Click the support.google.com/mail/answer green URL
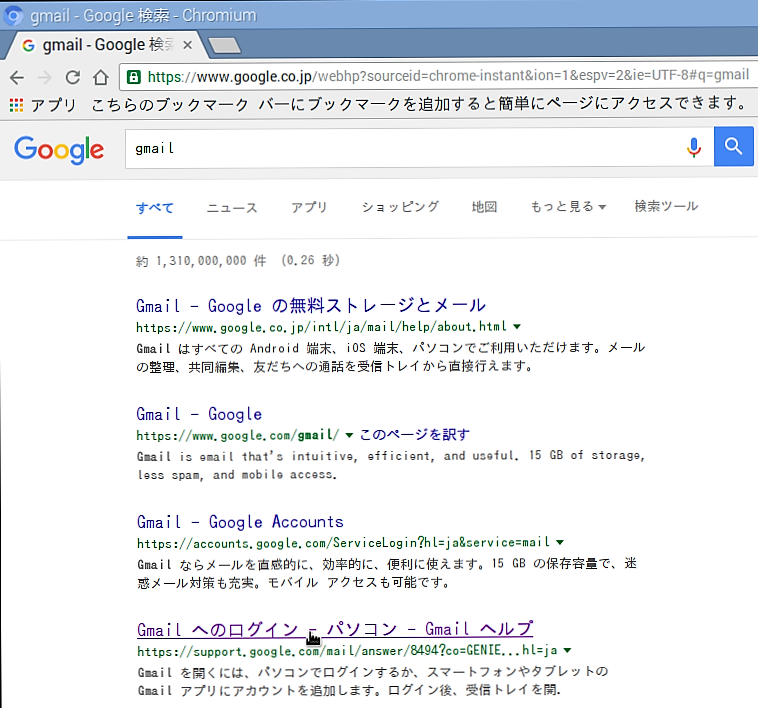 click(347, 651)
